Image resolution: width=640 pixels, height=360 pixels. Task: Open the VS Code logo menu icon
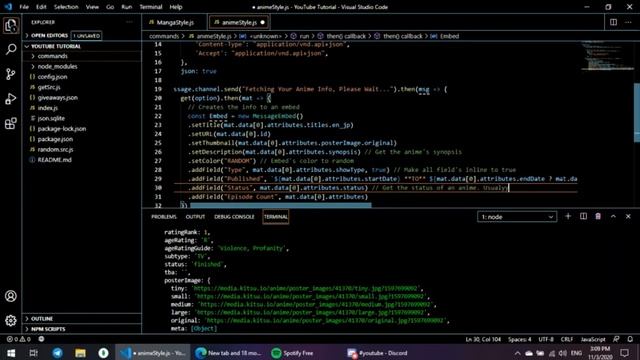pyautogui.click(x=9, y=7)
